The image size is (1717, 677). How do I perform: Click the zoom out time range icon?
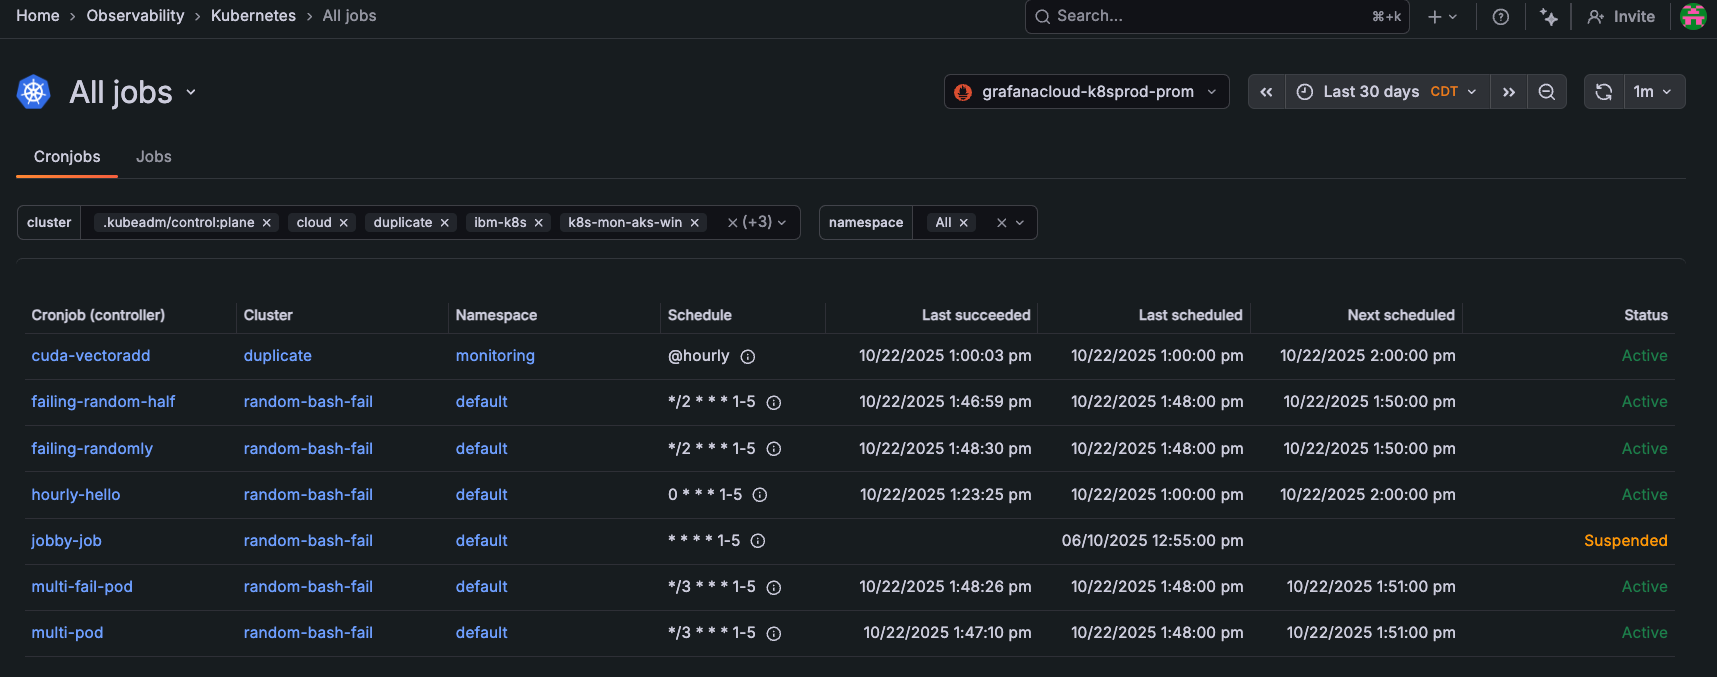pos(1546,92)
